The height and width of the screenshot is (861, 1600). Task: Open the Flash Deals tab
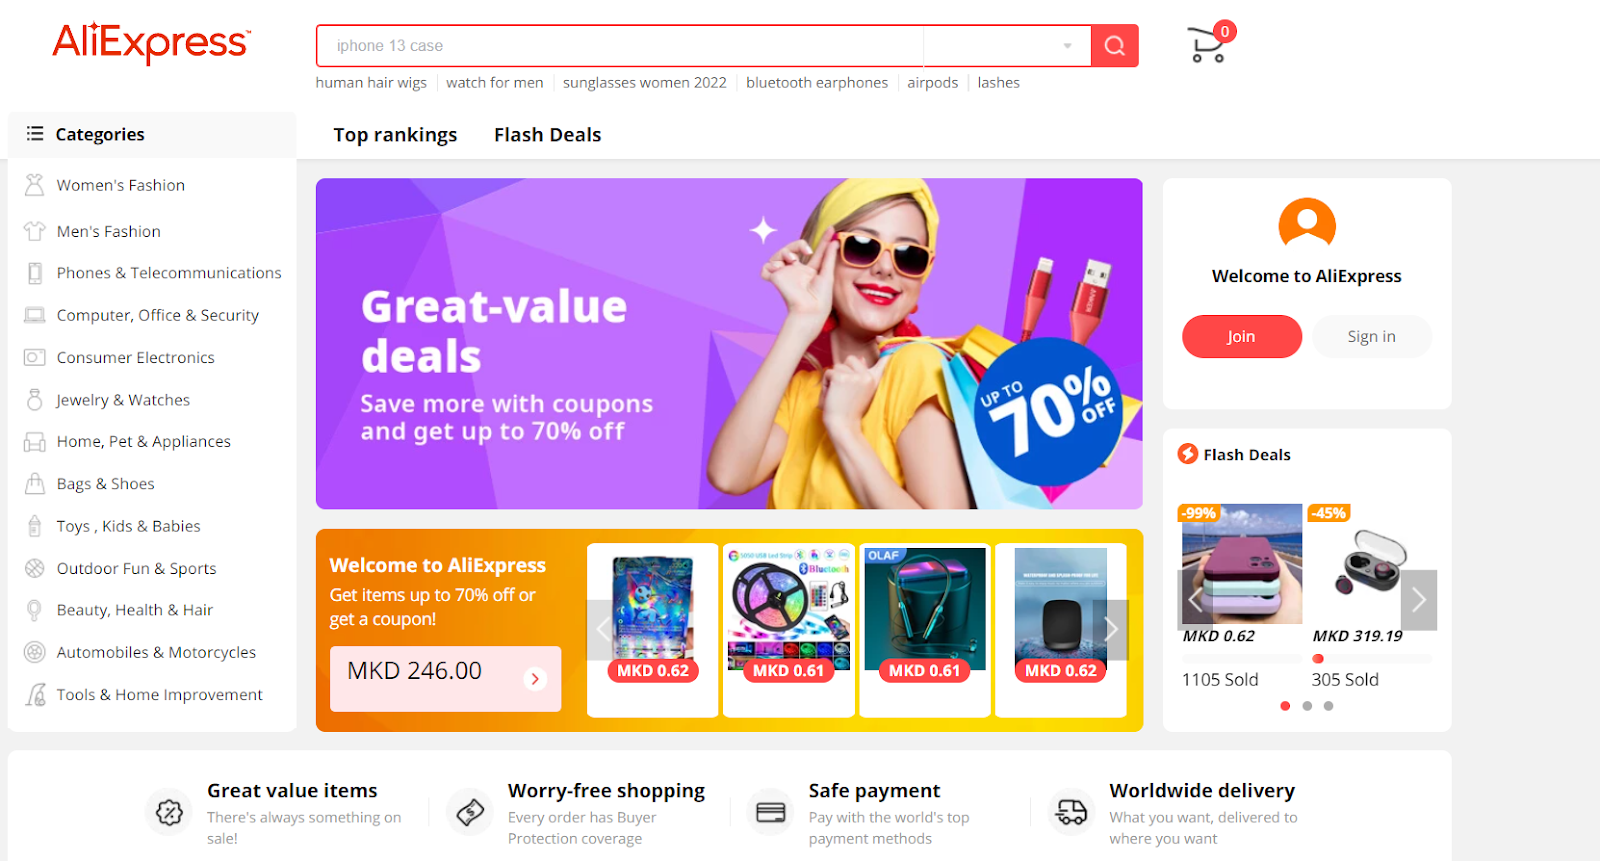coord(547,135)
